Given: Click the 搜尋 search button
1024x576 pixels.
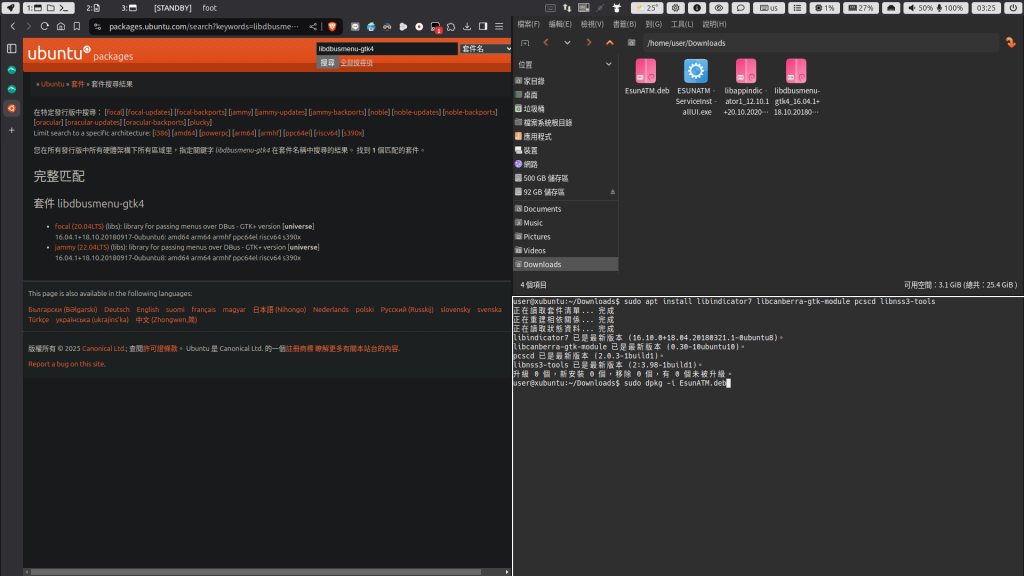Looking at the screenshot, I should click(x=327, y=63).
